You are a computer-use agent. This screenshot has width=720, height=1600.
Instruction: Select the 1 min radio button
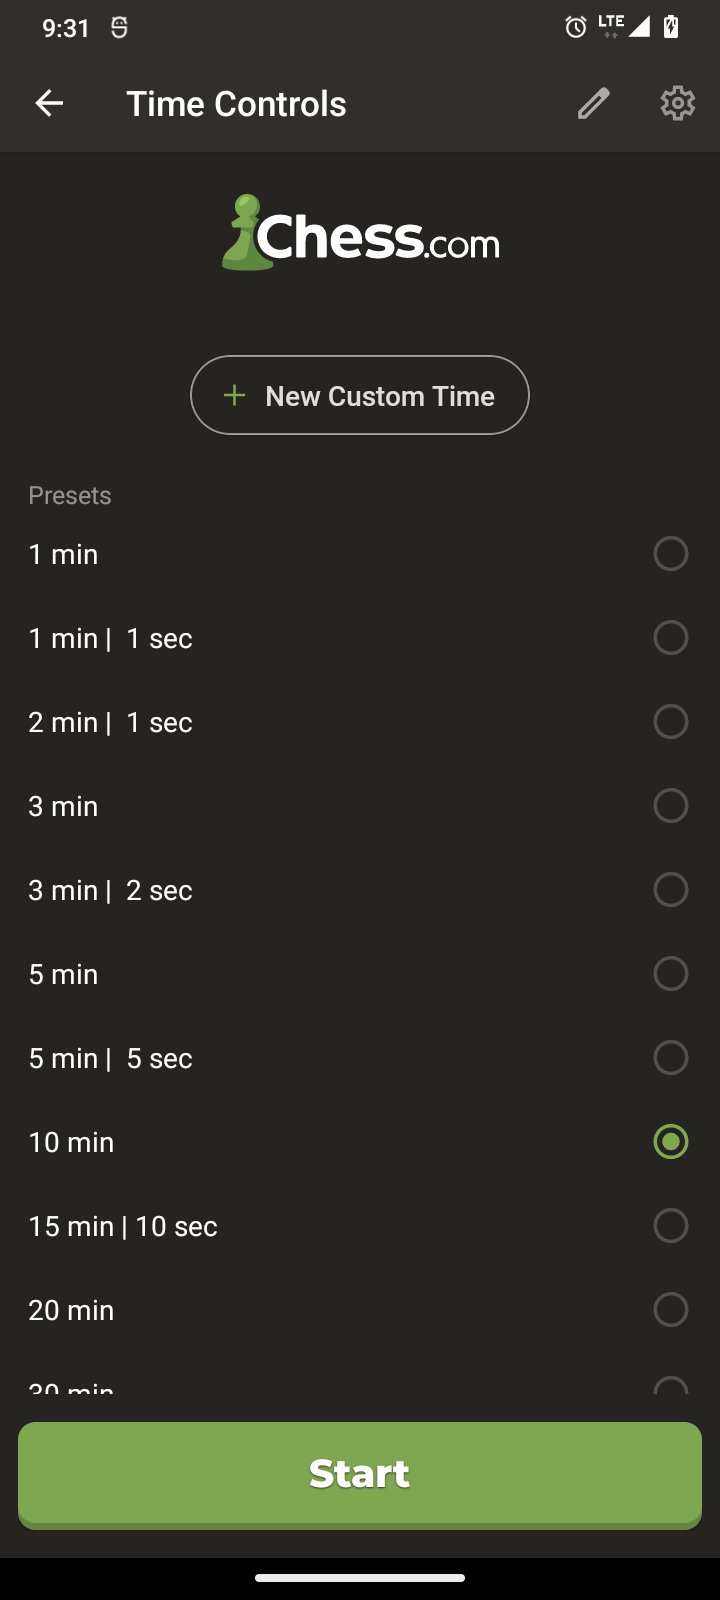click(670, 553)
